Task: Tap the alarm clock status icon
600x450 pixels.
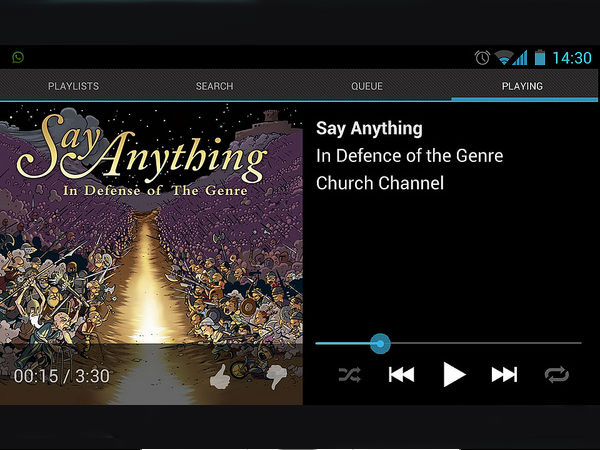Action: [x=482, y=58]
